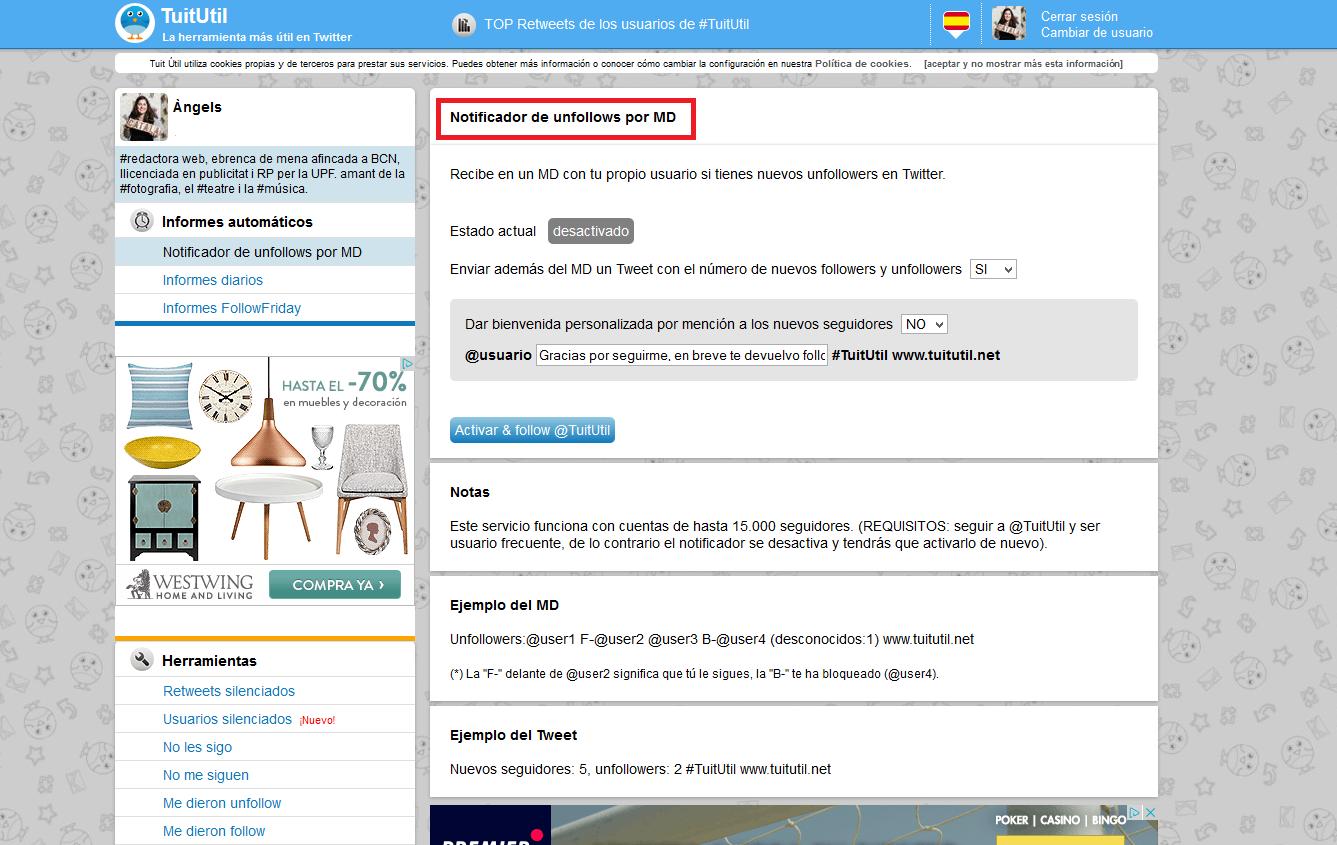Click COMPRA YA on Westwing ad
Screen dimensions: 1337x845
click(334, 585)
